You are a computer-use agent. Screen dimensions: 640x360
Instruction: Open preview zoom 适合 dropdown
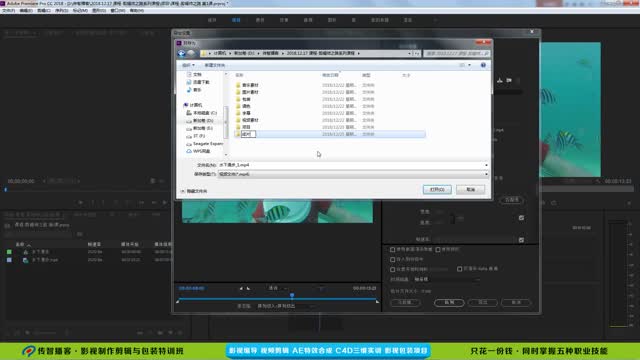(x=278, y=289)
